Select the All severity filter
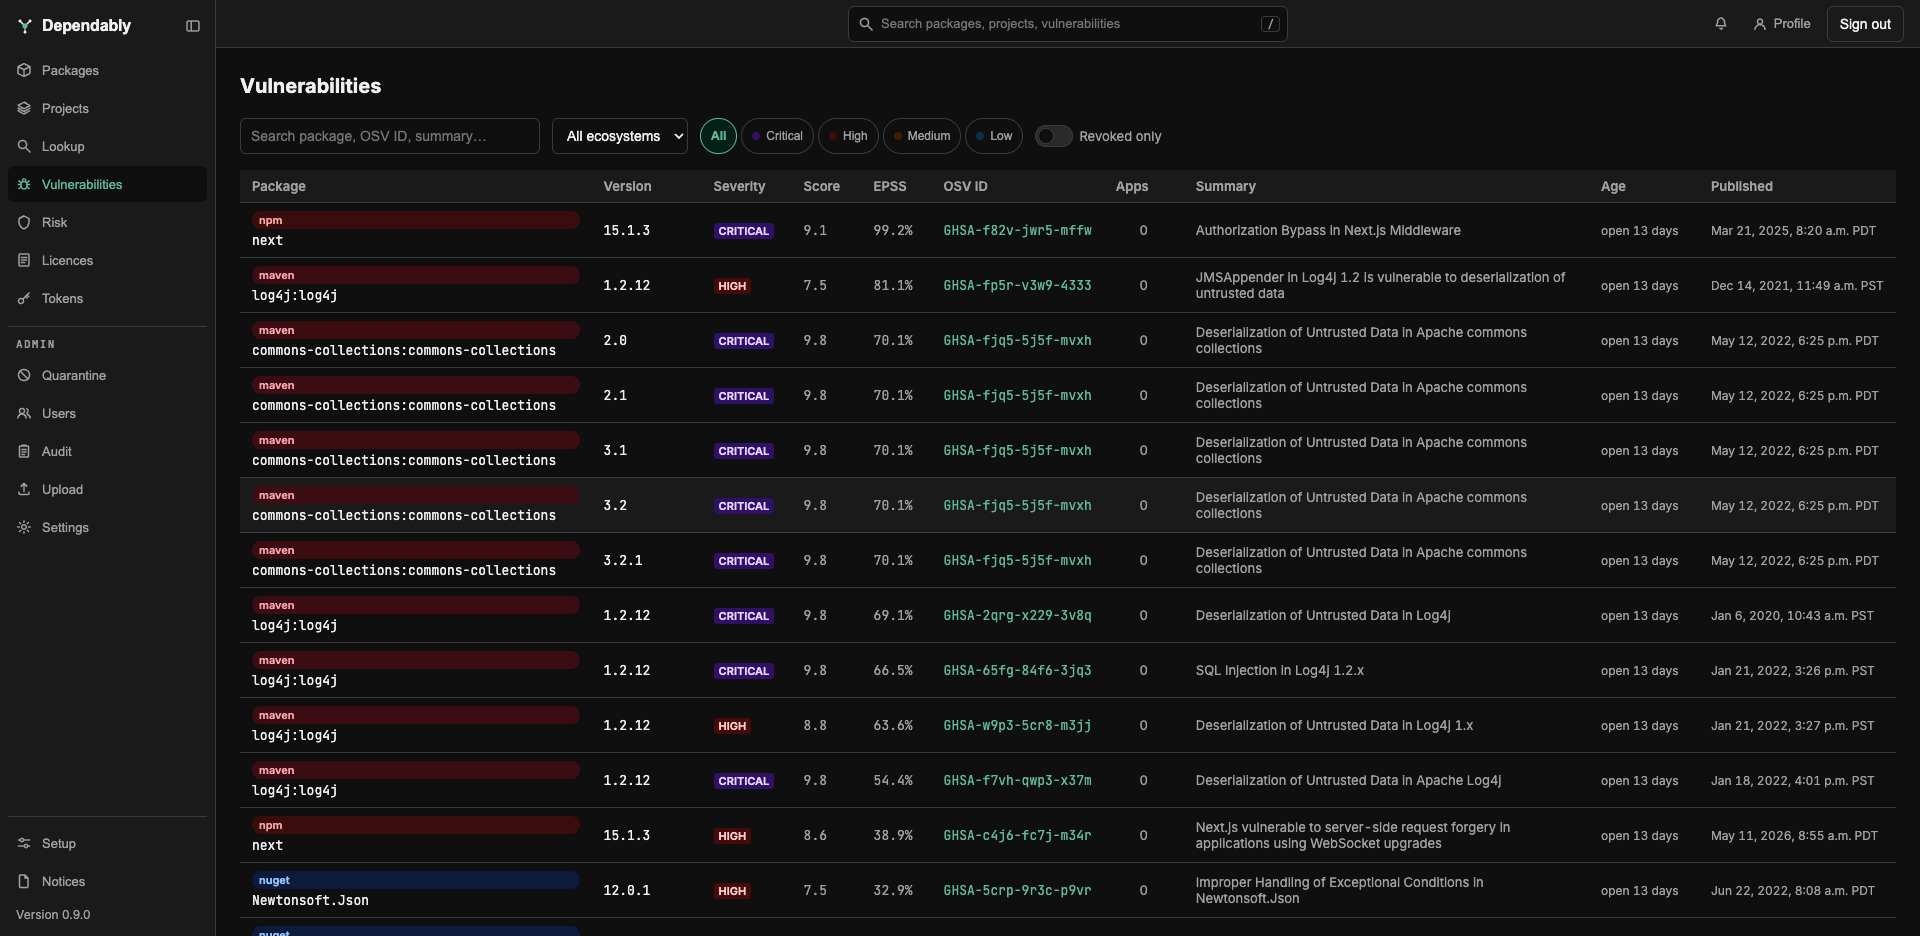This screenshot has height=936, width=1920. pos(718,136)
